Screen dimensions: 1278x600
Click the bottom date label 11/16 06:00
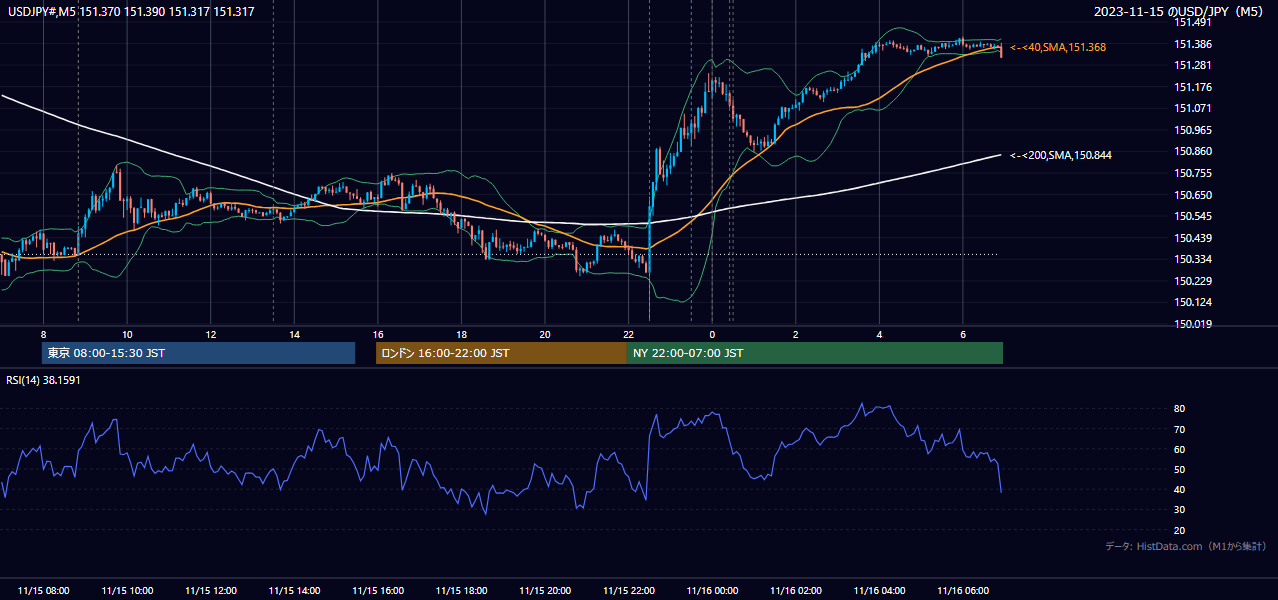tap(963, 591)
